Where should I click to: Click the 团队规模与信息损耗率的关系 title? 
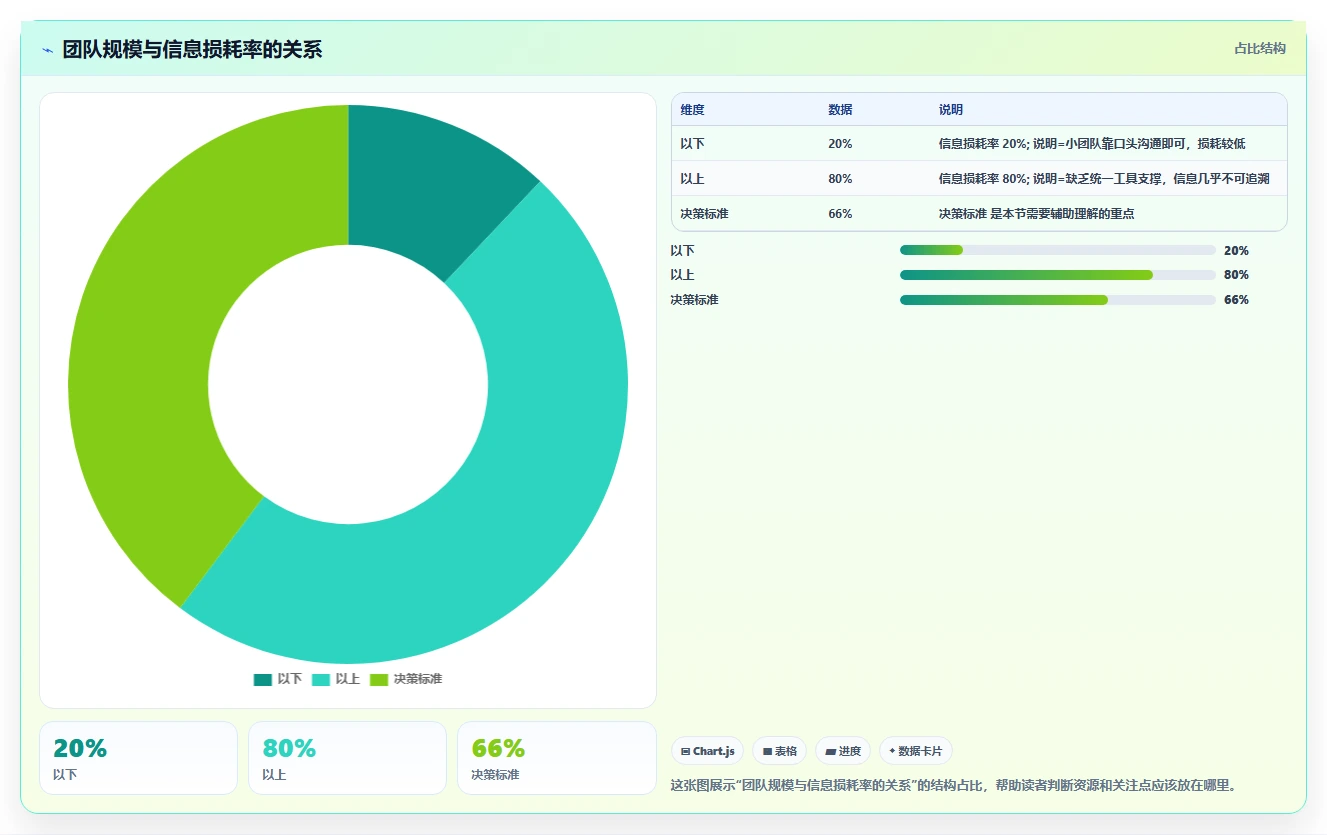click(x=192, y=50)
